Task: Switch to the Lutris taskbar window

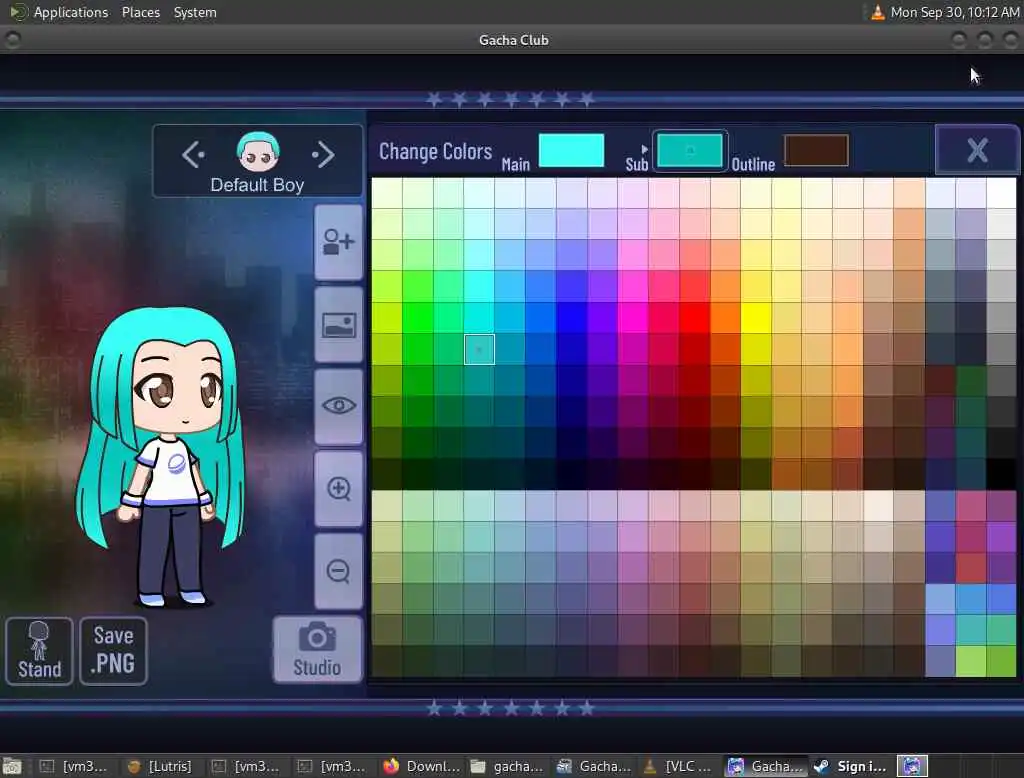Action: coord(160,766)
